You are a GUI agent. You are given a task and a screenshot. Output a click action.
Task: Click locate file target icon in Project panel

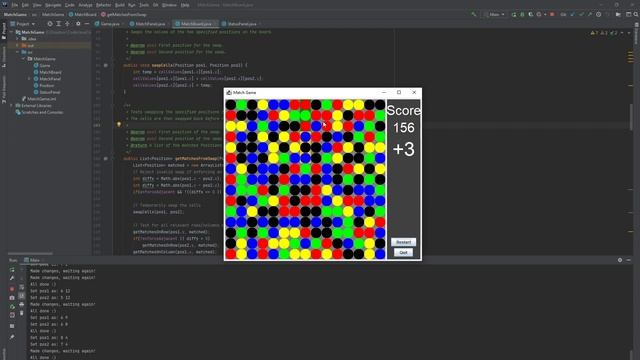pos(50,24)
